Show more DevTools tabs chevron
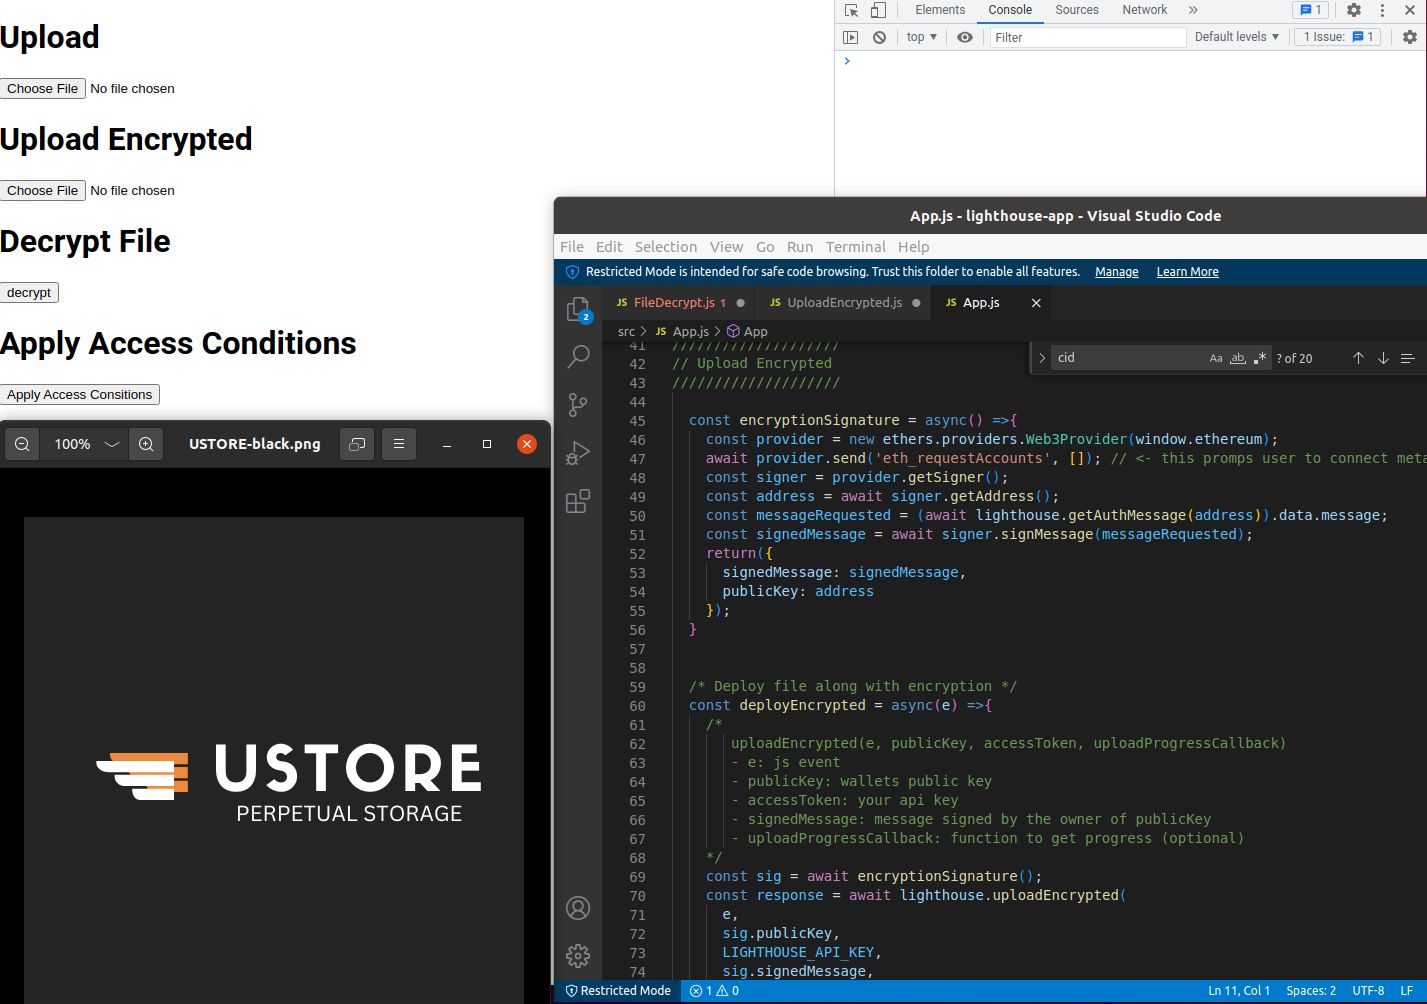This screenshot has height=1004, width=1427. pyautogui.click(x=1193, y=10)
